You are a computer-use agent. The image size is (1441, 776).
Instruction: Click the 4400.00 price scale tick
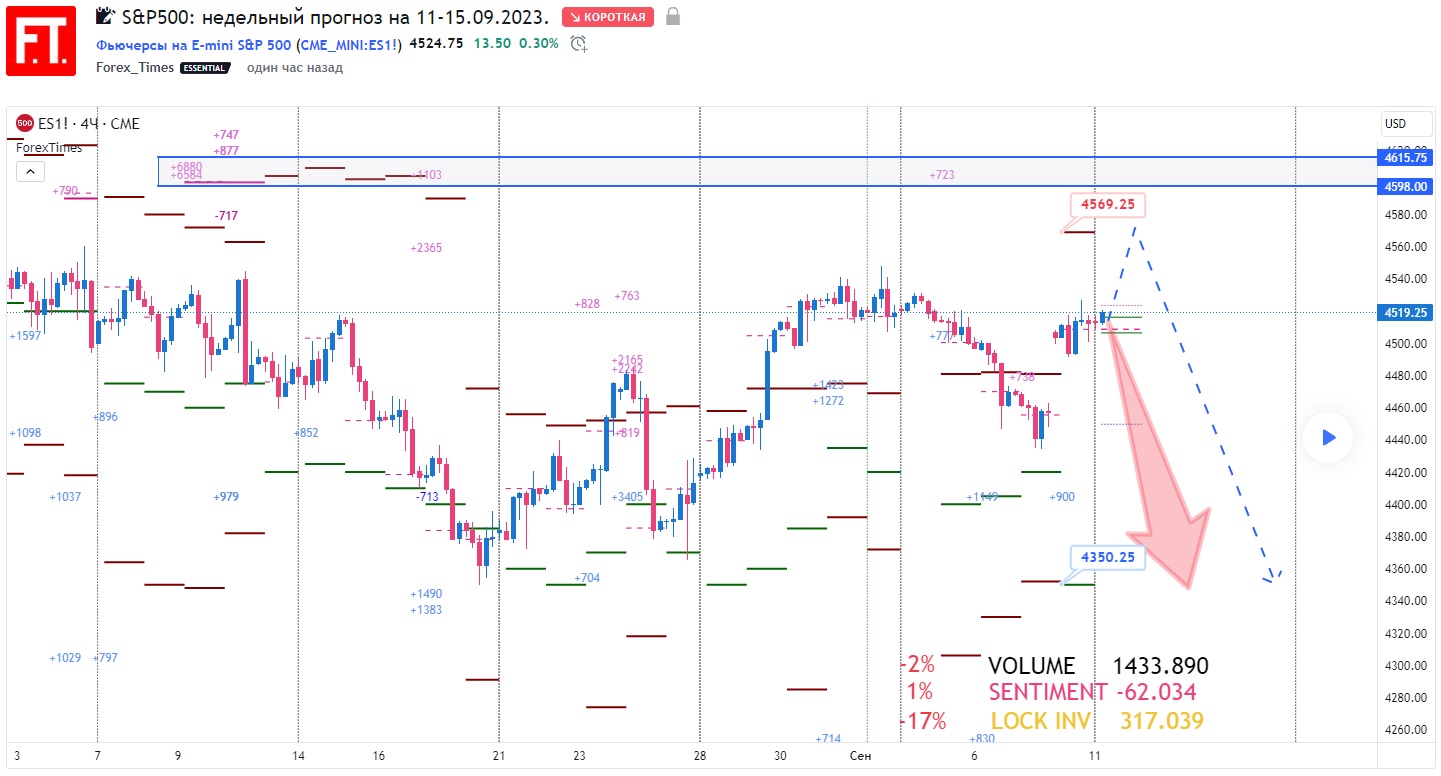point(1405,505)
